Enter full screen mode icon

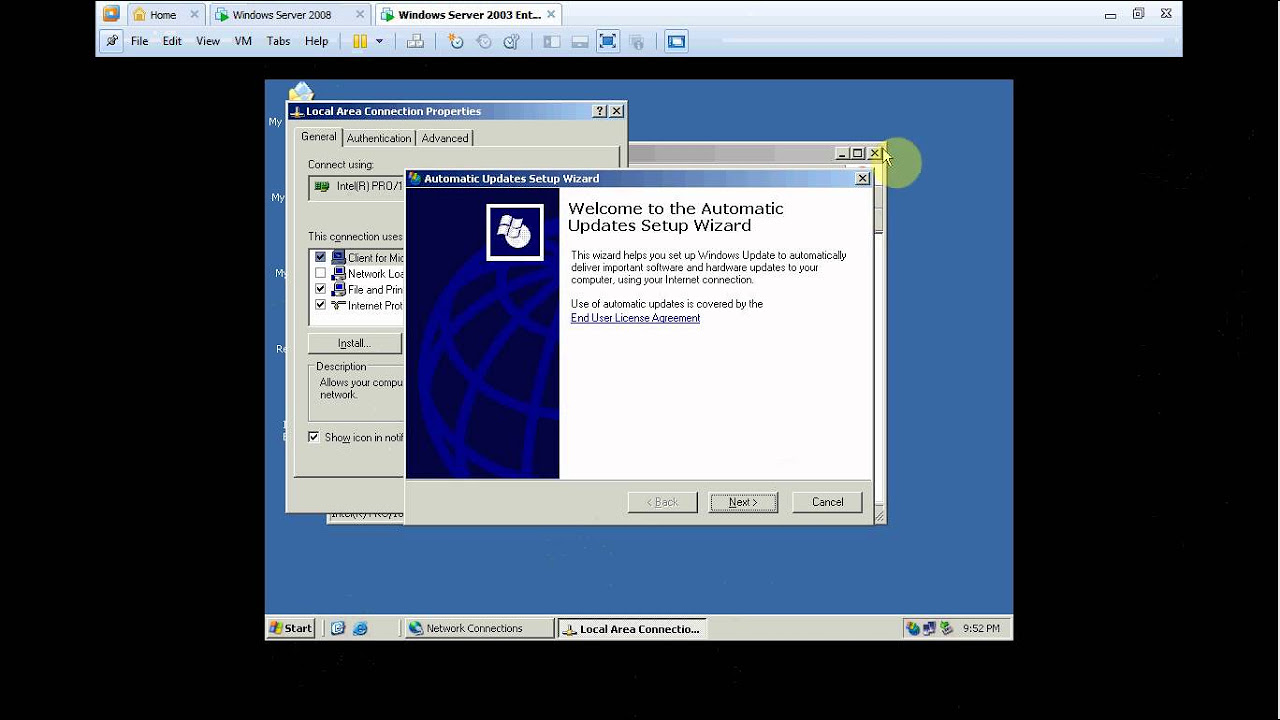(607, 41)
